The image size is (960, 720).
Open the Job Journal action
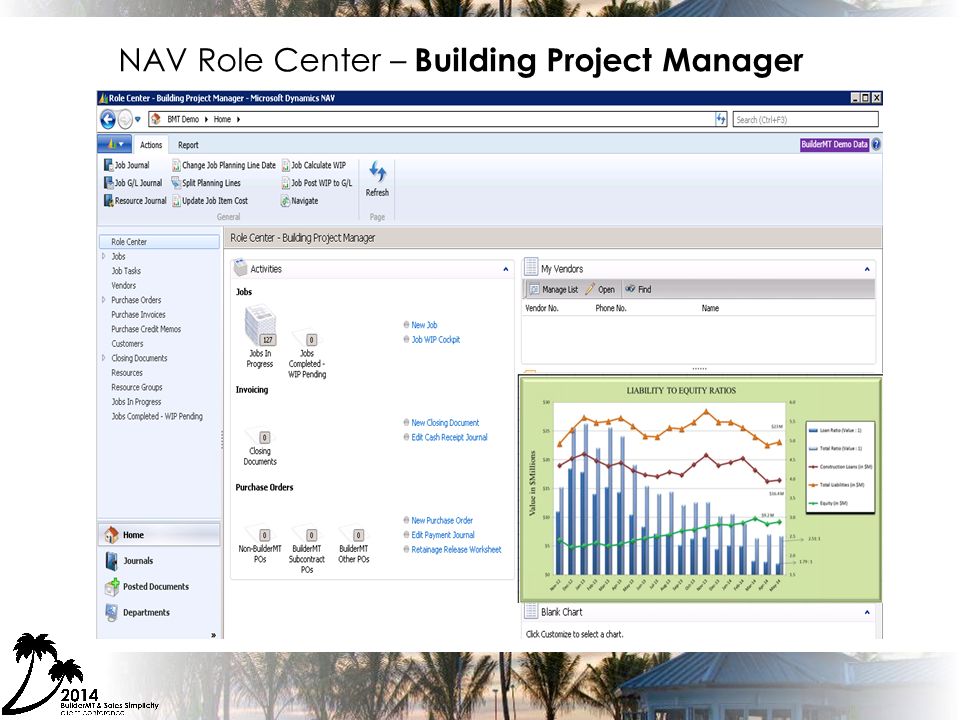pos(127,165)
